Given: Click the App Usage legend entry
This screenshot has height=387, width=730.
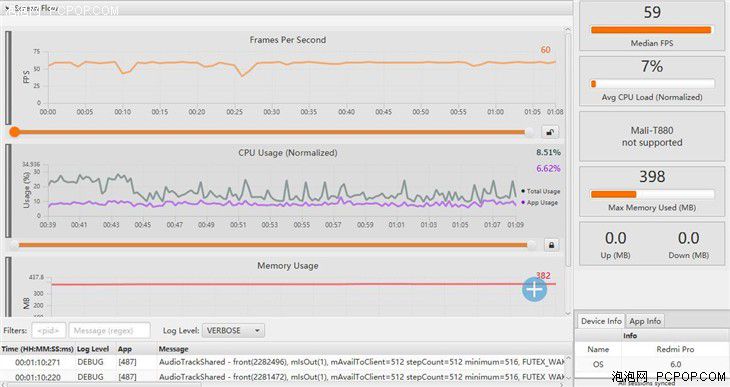Looking at the screenshot, I should 540,203.
